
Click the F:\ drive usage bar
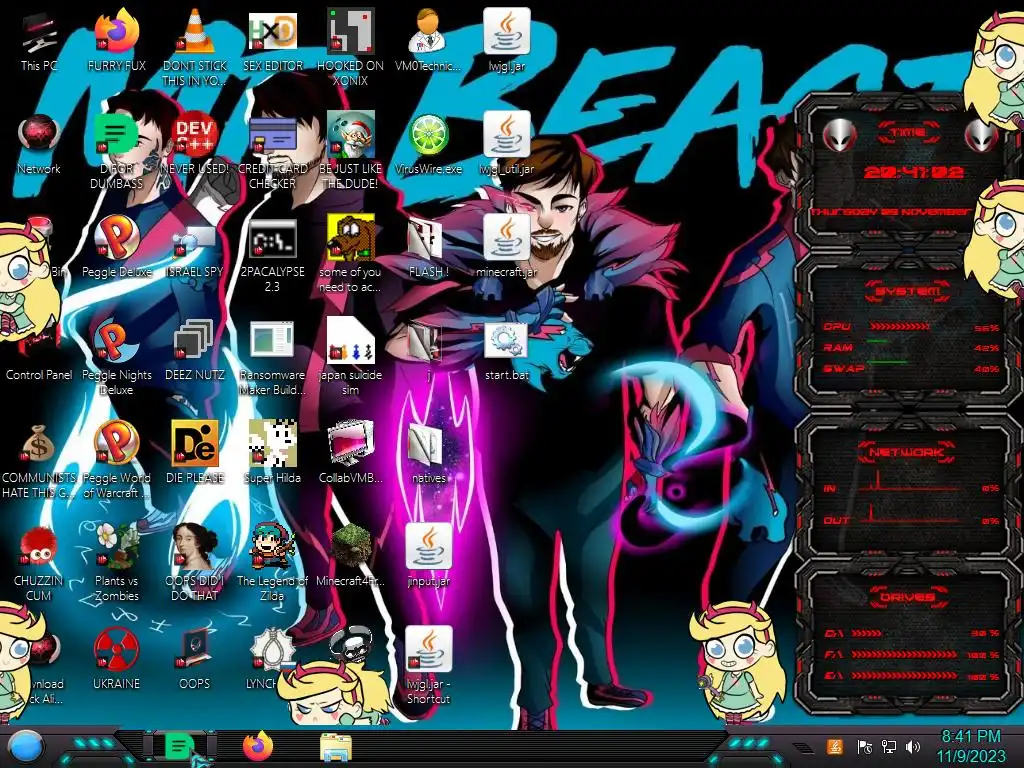(904, 654)
